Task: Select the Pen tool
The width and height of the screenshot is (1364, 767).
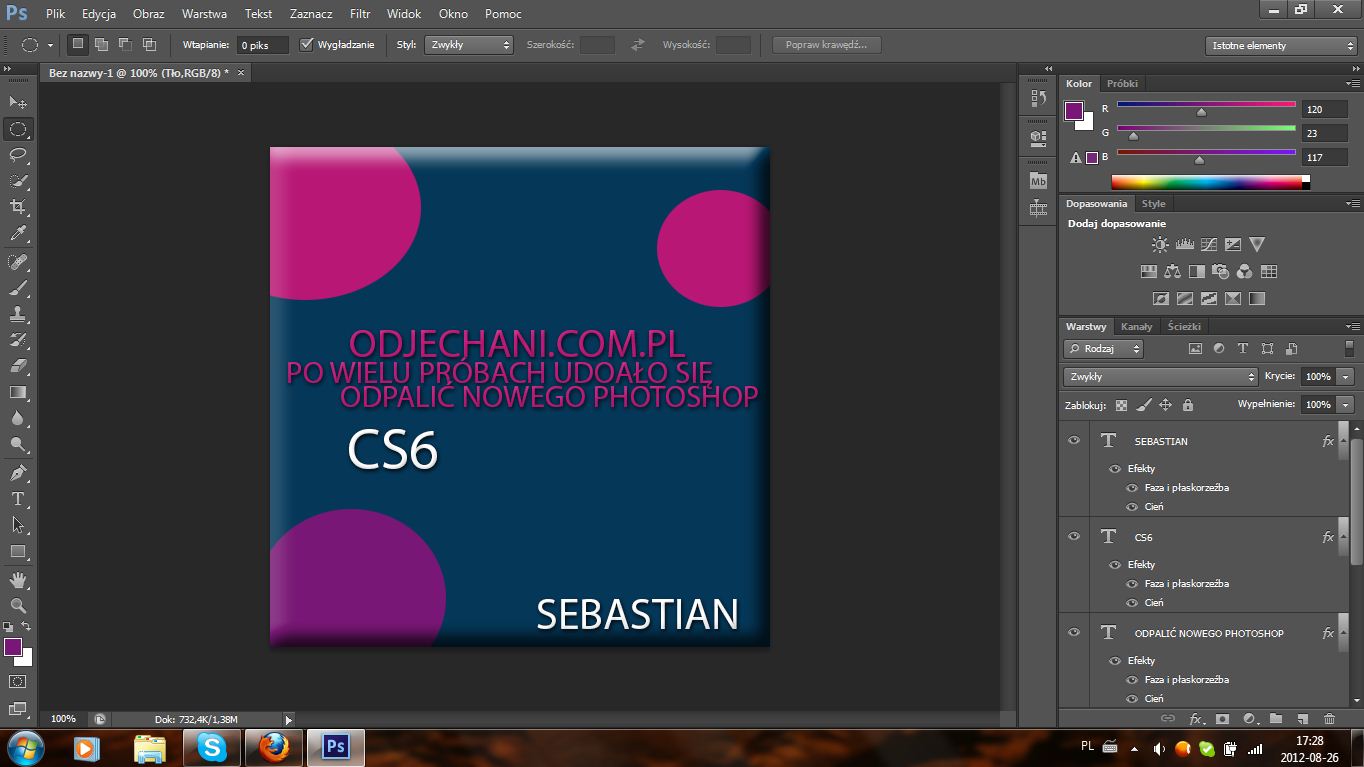Action: [18, 472]
